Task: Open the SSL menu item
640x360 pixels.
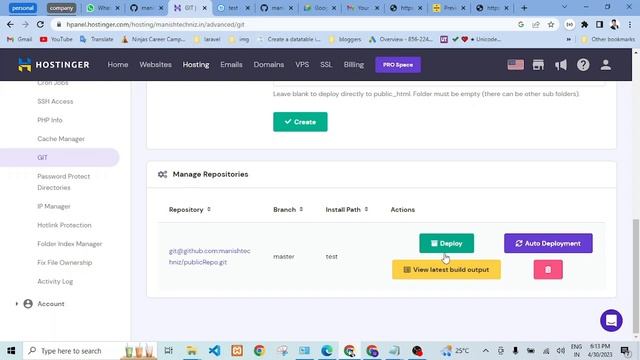Action: (326, 64)
